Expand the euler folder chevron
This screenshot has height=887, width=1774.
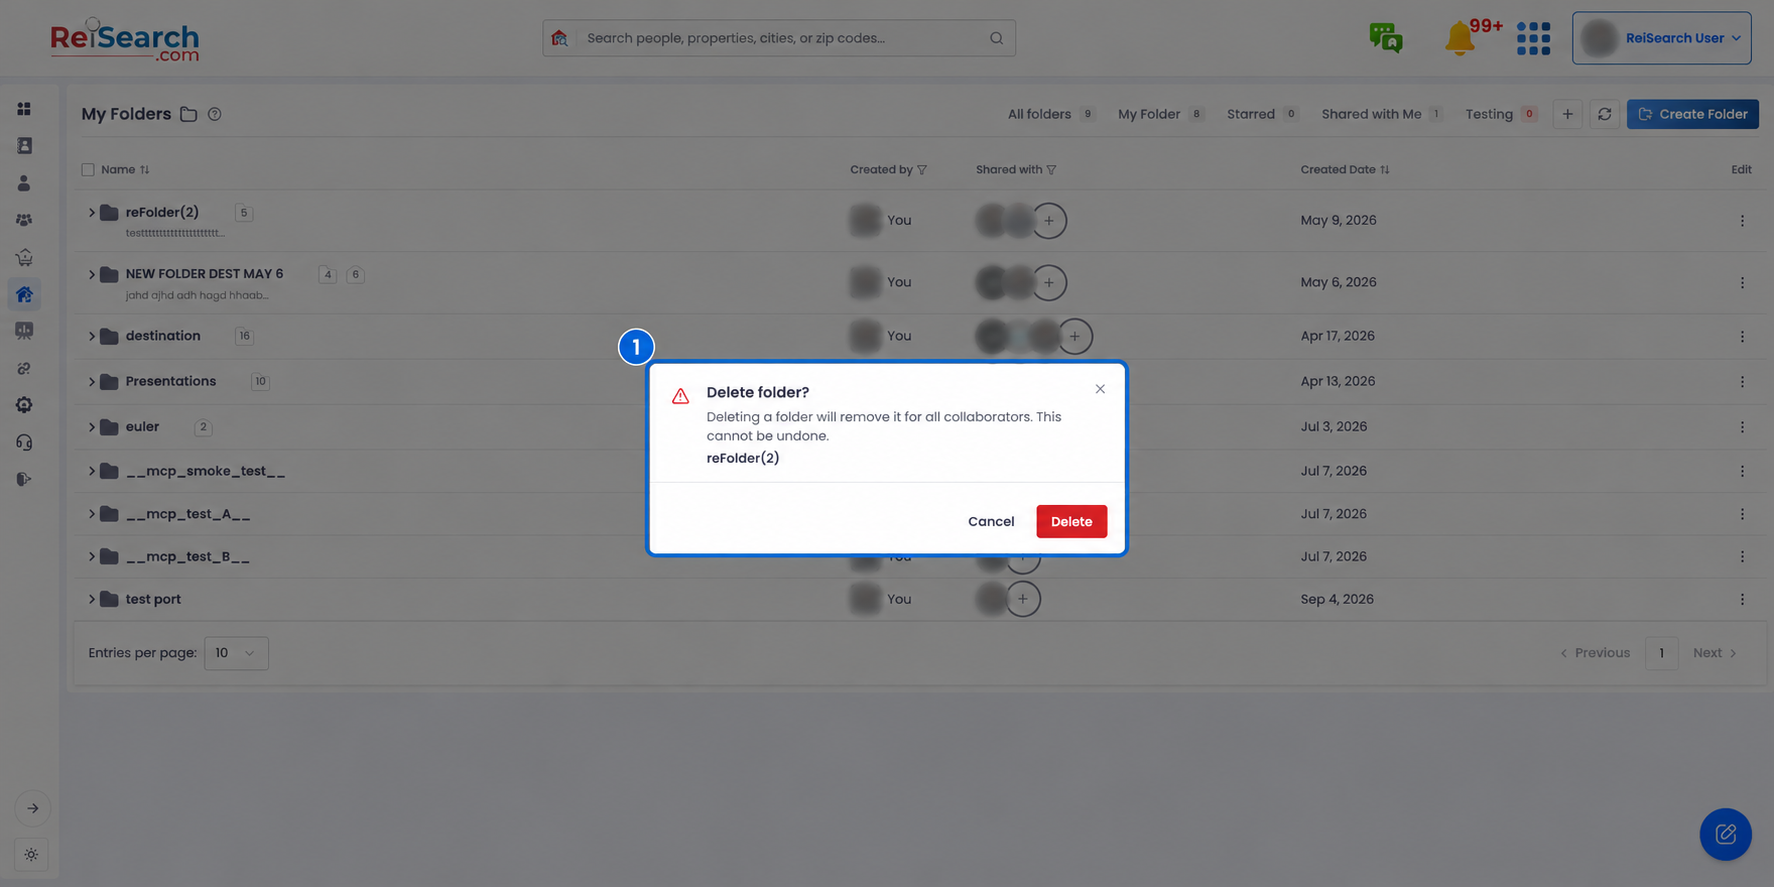[x=91, y=427]
